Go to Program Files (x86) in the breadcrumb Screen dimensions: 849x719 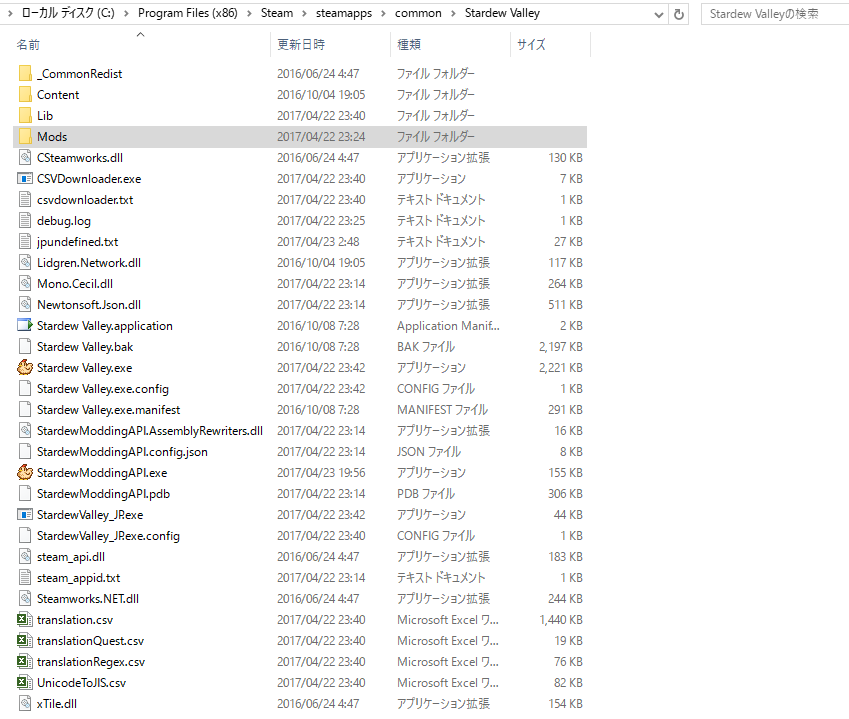188,13
